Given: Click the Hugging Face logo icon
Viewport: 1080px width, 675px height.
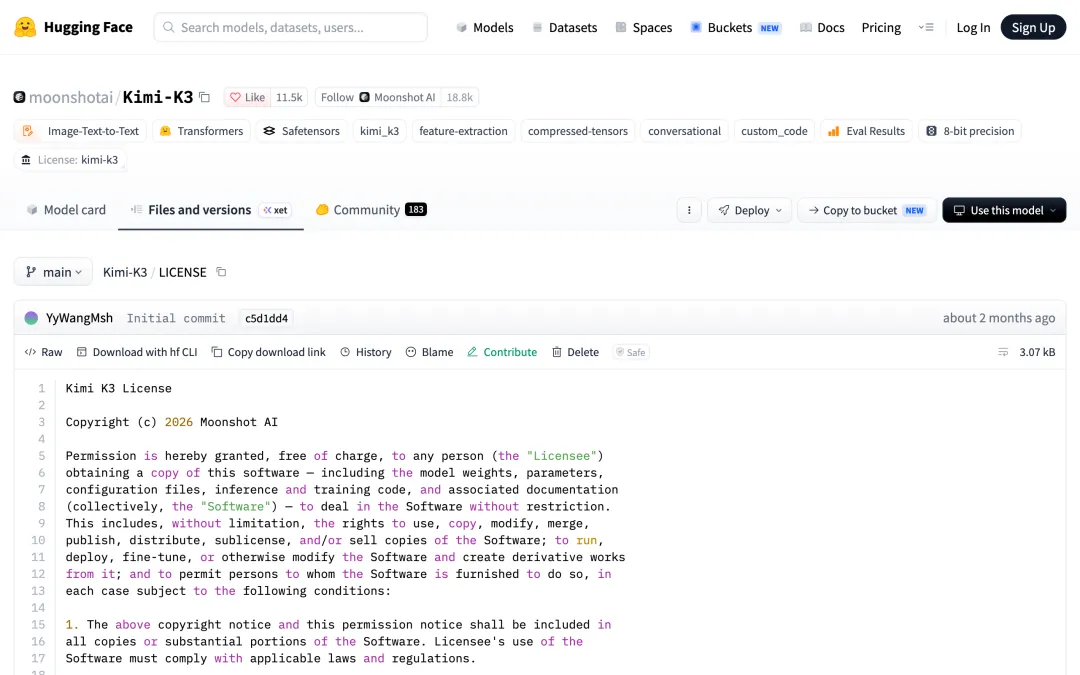Looking at the screenshot, I should (25, 27).
